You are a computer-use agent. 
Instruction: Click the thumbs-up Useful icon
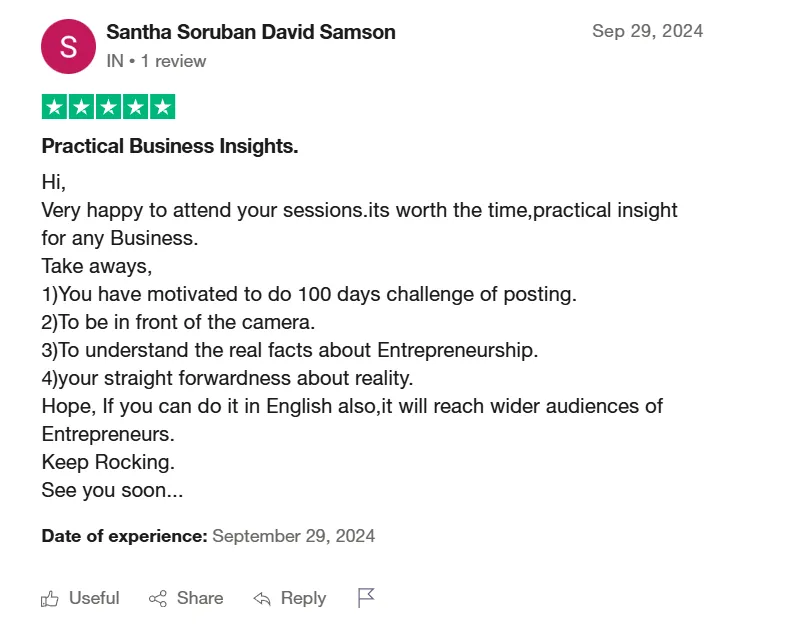tap(50, 598)
